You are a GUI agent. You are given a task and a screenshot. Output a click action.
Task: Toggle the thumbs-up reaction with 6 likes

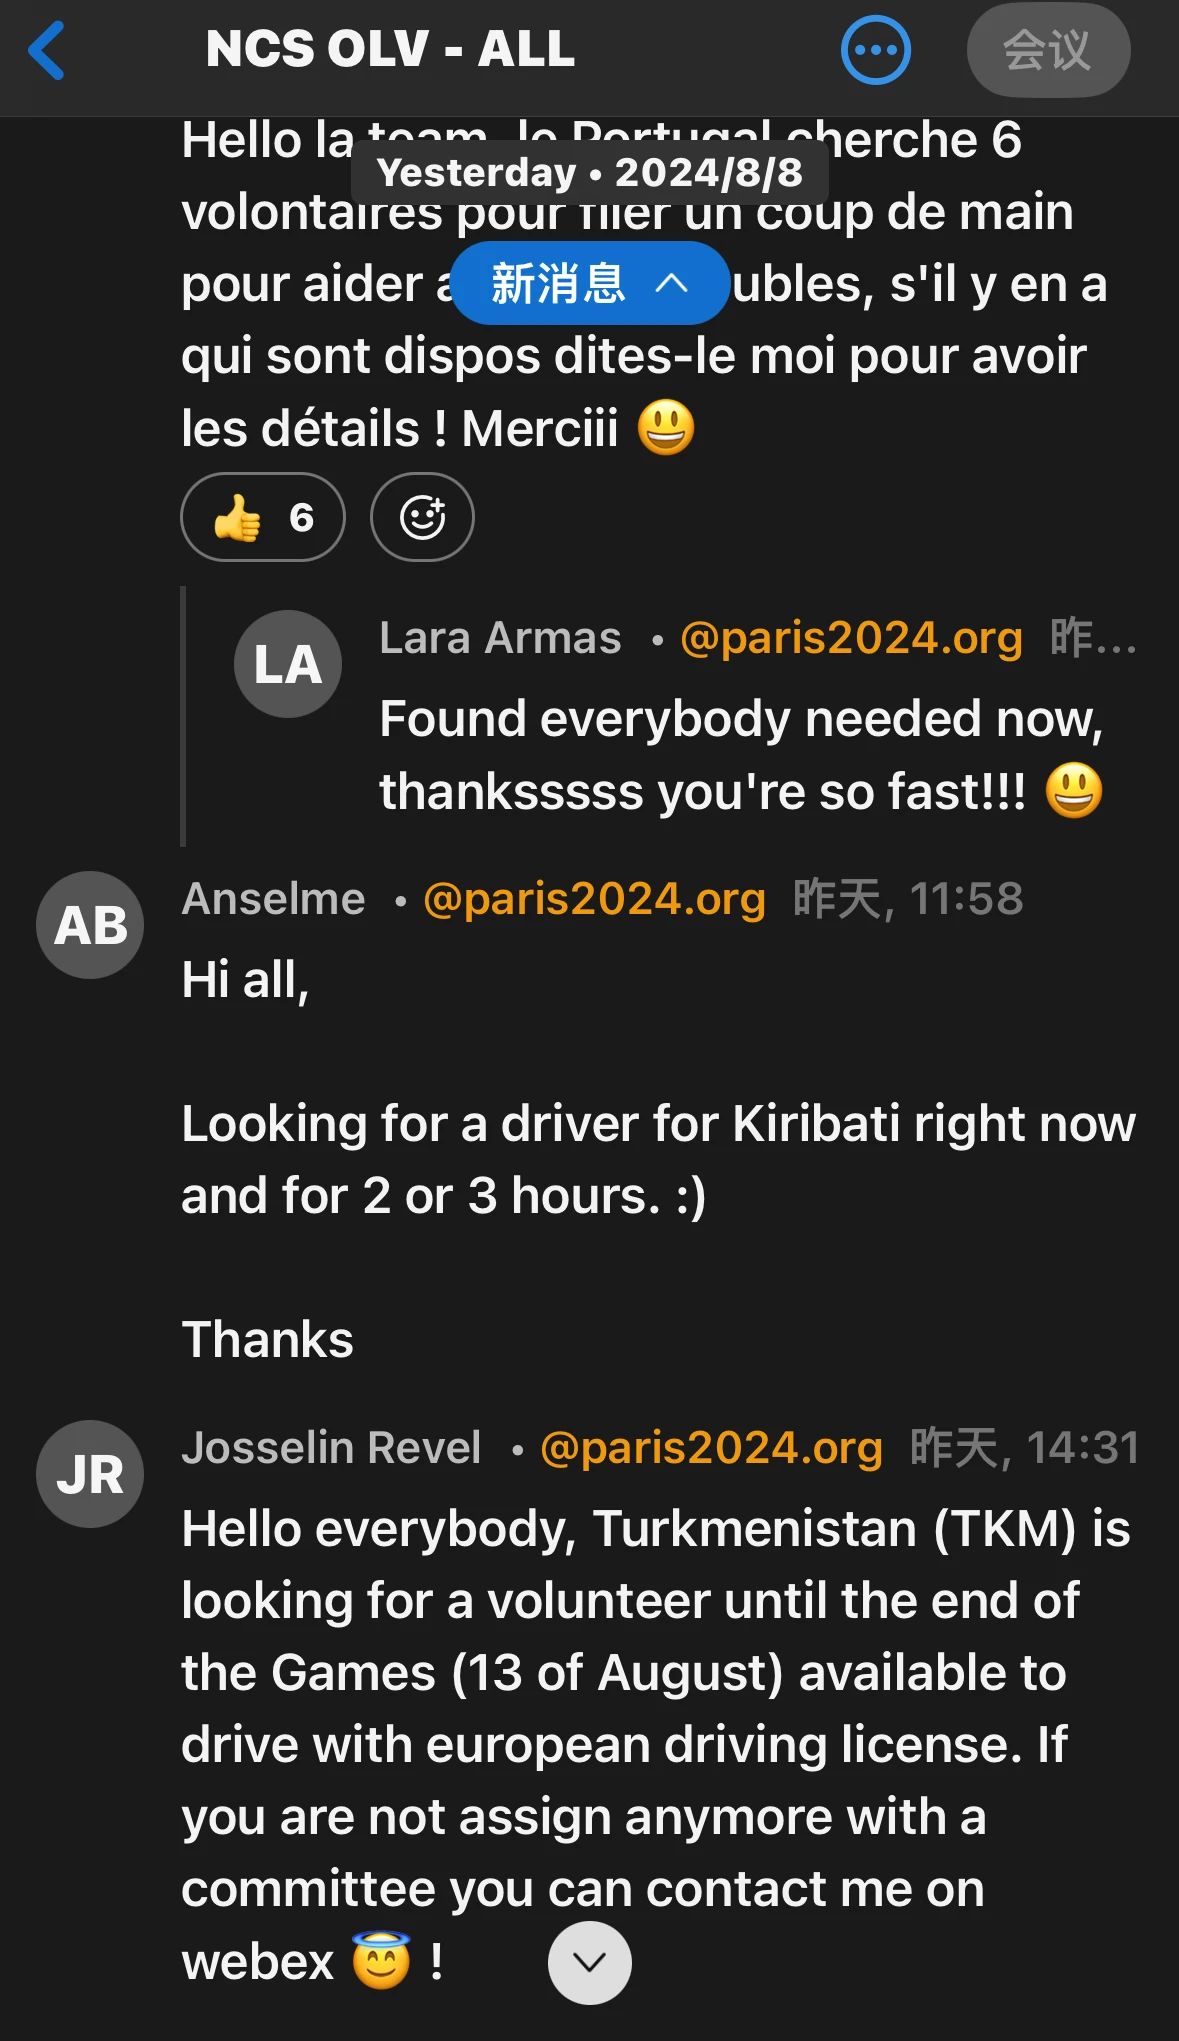(x=263, y=517)
